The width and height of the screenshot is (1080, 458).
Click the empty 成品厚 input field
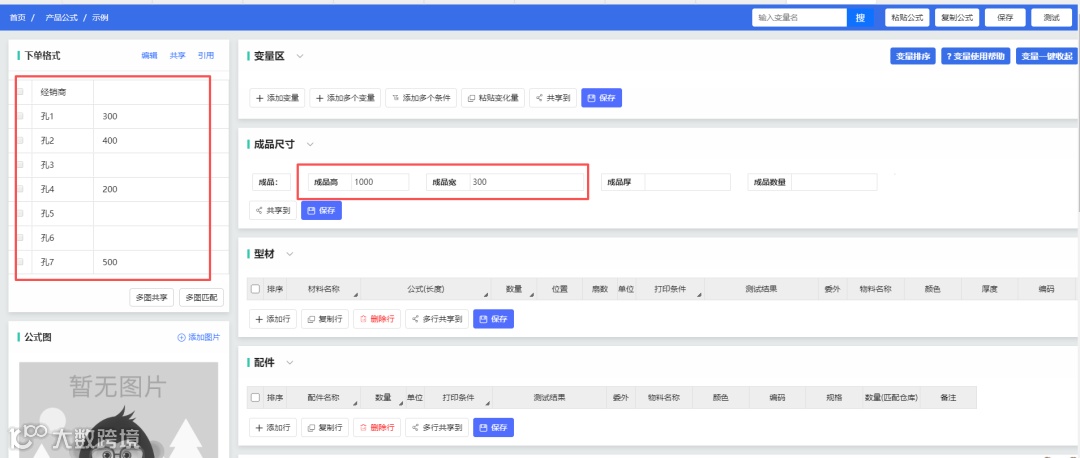687,182
